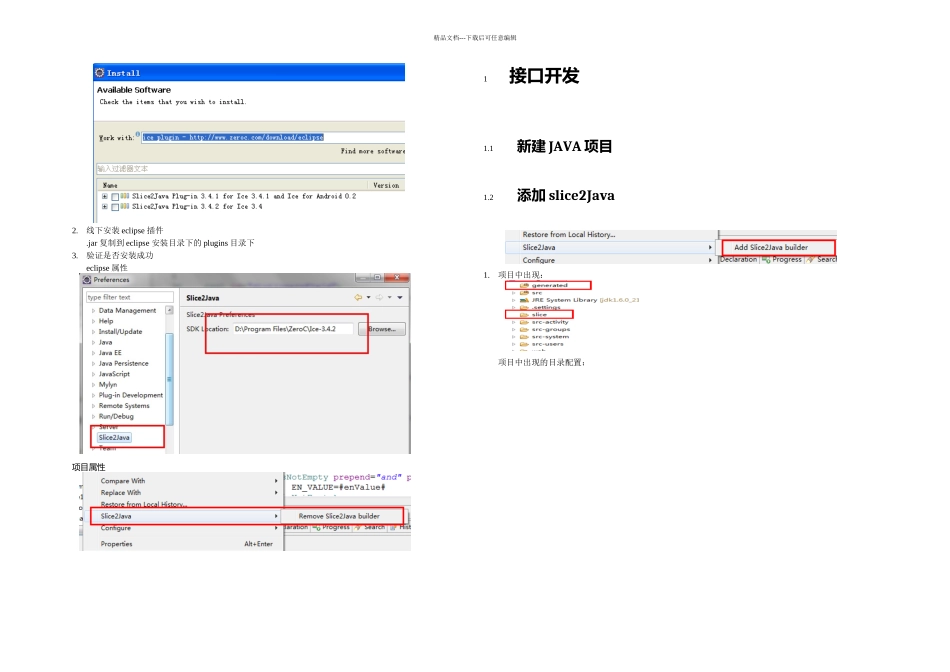Click the src-groups folder icon
This screenshot has height=672, width=950.
point(524,330)
